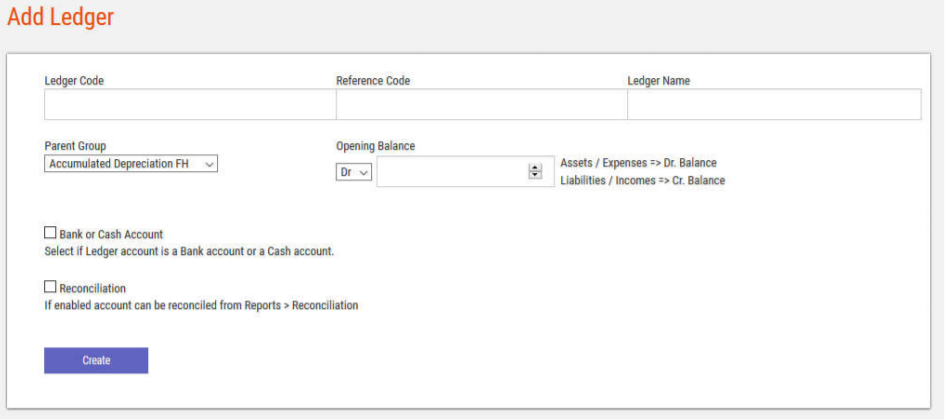945x420 pixels.
Task: Click the 'Ledger Code' field label
Action: click(74, 81)
